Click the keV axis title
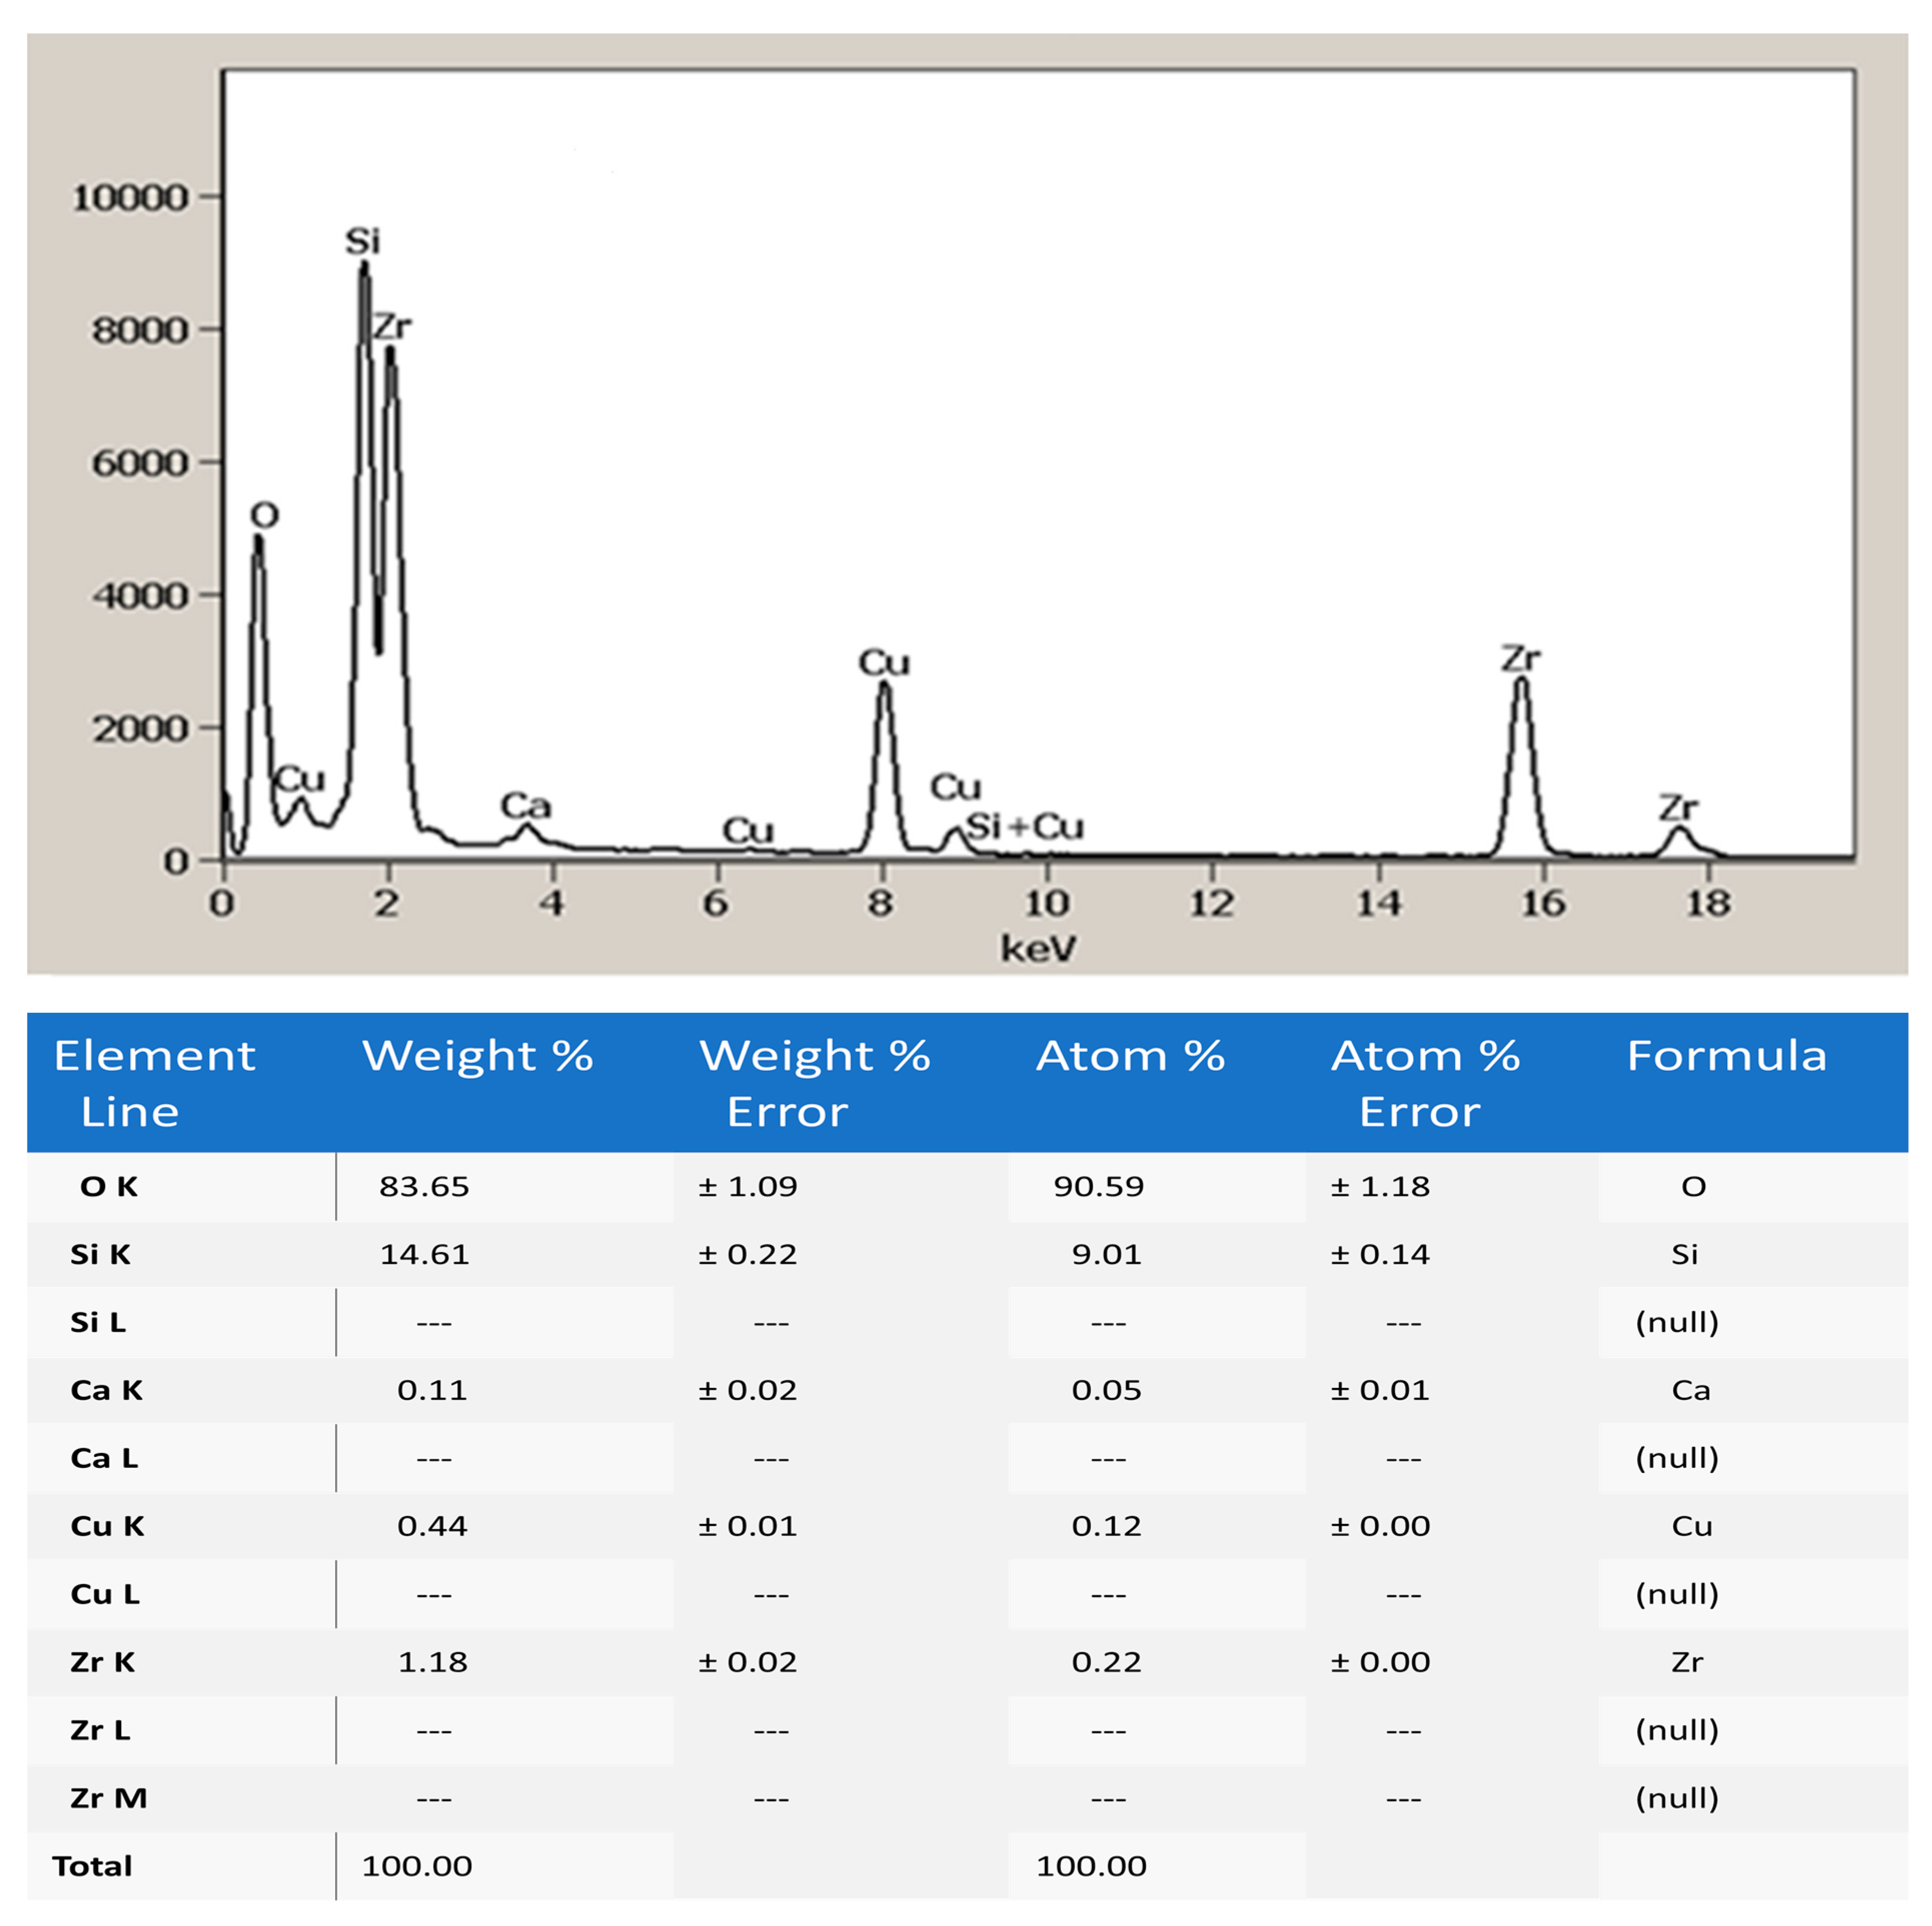The height and width of the screenshot is (1926, 1932). pyautogui.click(x=1038, y=948)
